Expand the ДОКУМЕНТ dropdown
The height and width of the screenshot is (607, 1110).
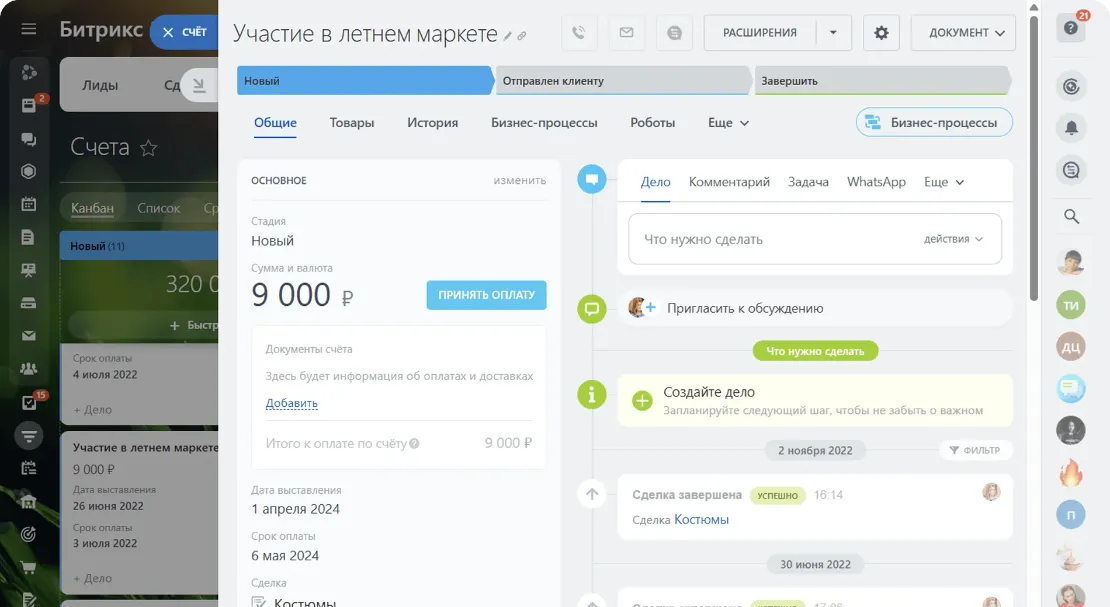(x=962, y=32)
